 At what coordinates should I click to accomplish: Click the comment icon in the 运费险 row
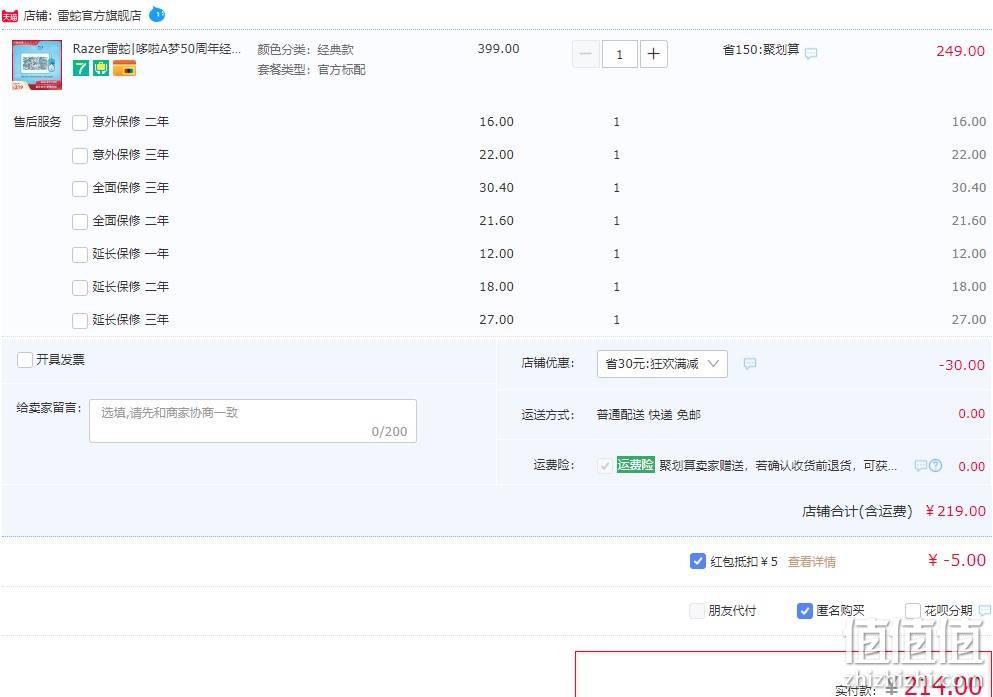(x=920, y=465)
